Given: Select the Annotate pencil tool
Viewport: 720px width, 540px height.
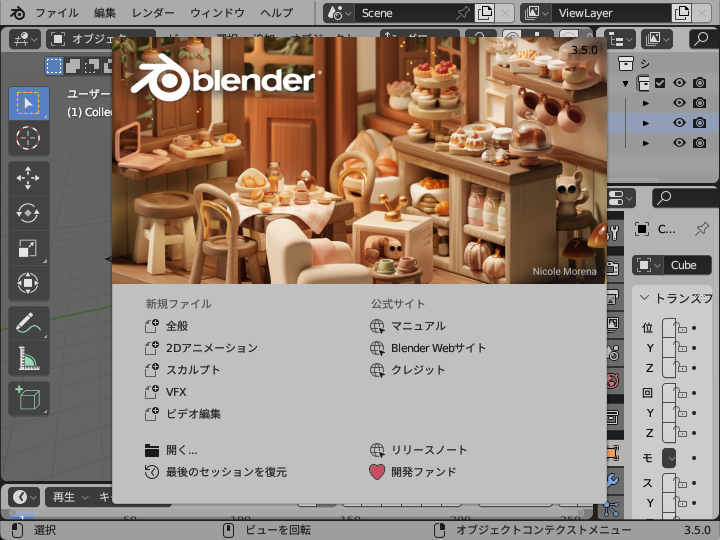Looking at the screenshot, I should (x=28, y=323).
